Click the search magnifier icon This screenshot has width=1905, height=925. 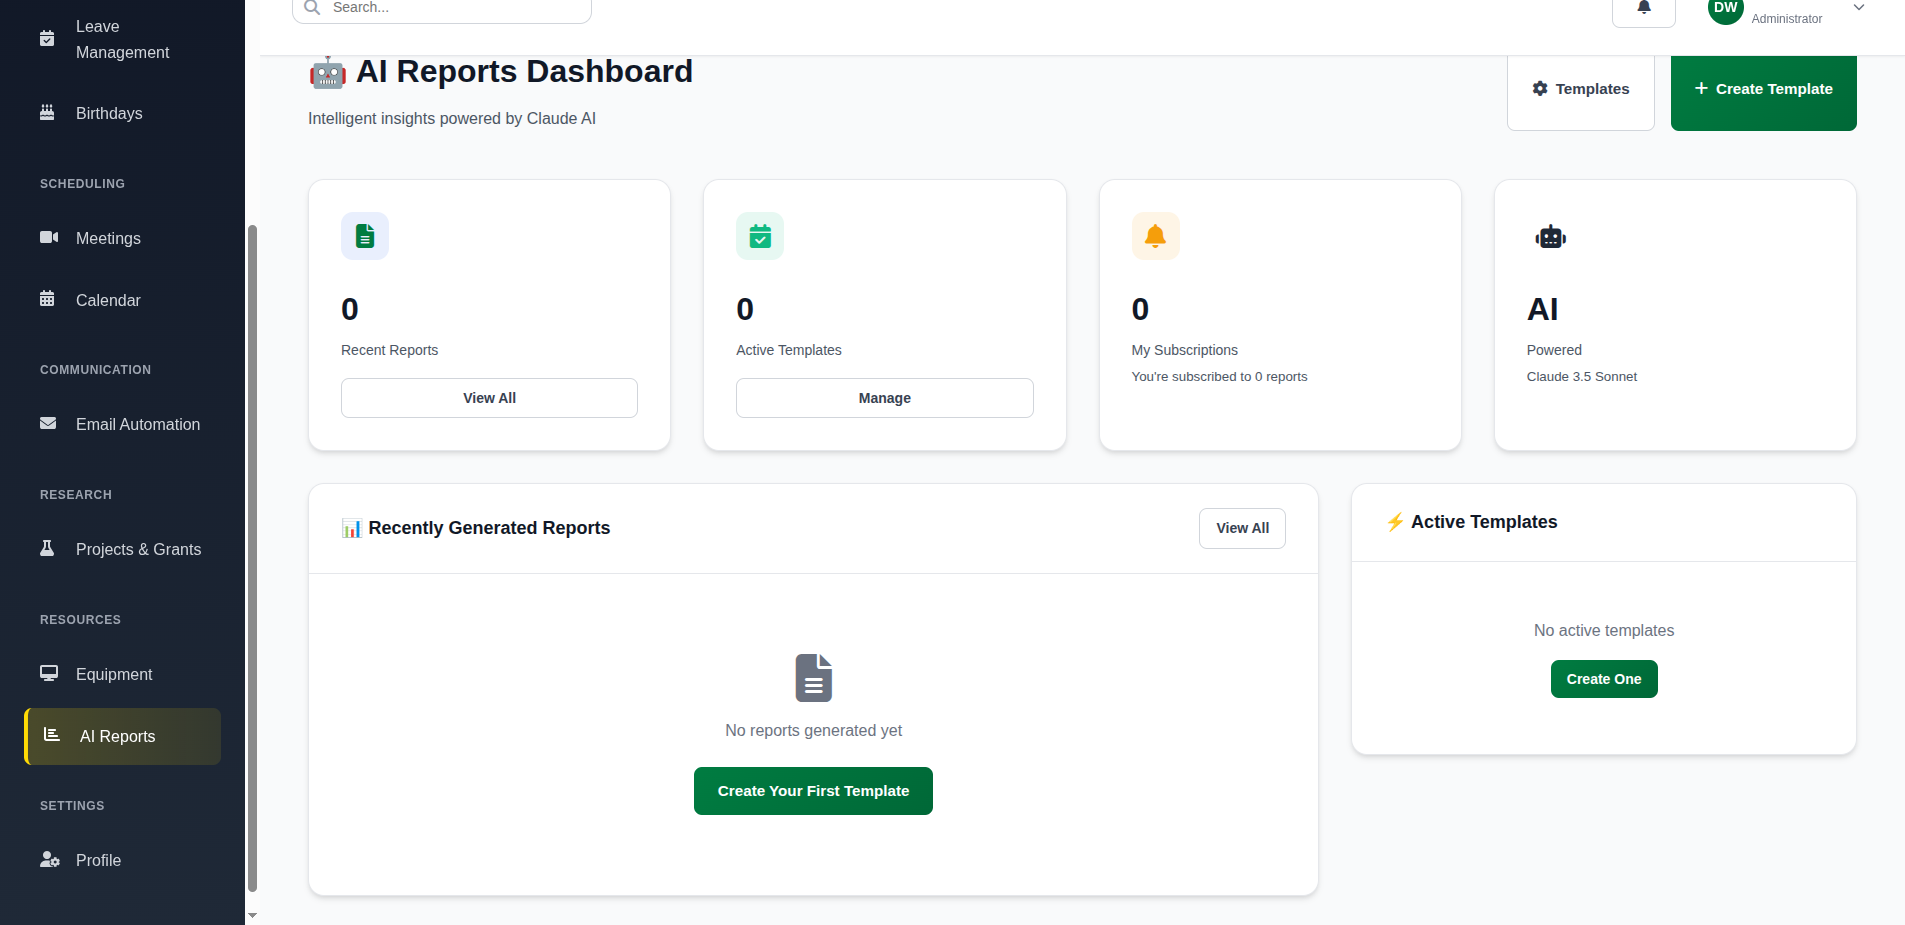coord(311,7)
